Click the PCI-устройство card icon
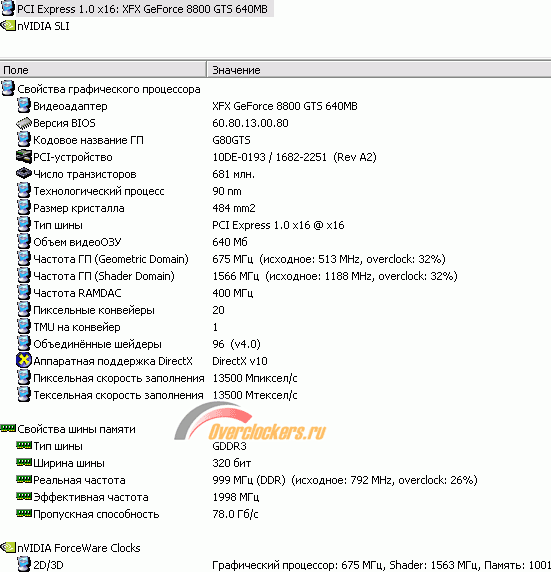The width and height of the screenshot is (551, 572). click(x=24, y=156)
